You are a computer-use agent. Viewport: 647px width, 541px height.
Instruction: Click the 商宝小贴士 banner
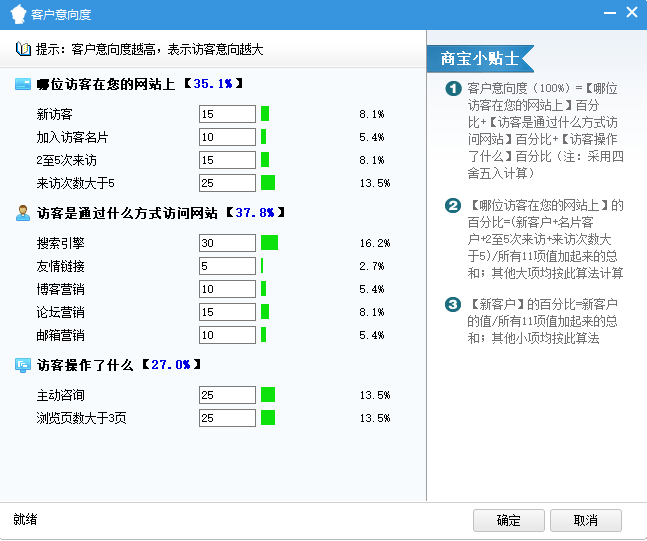tap(480, 59)
